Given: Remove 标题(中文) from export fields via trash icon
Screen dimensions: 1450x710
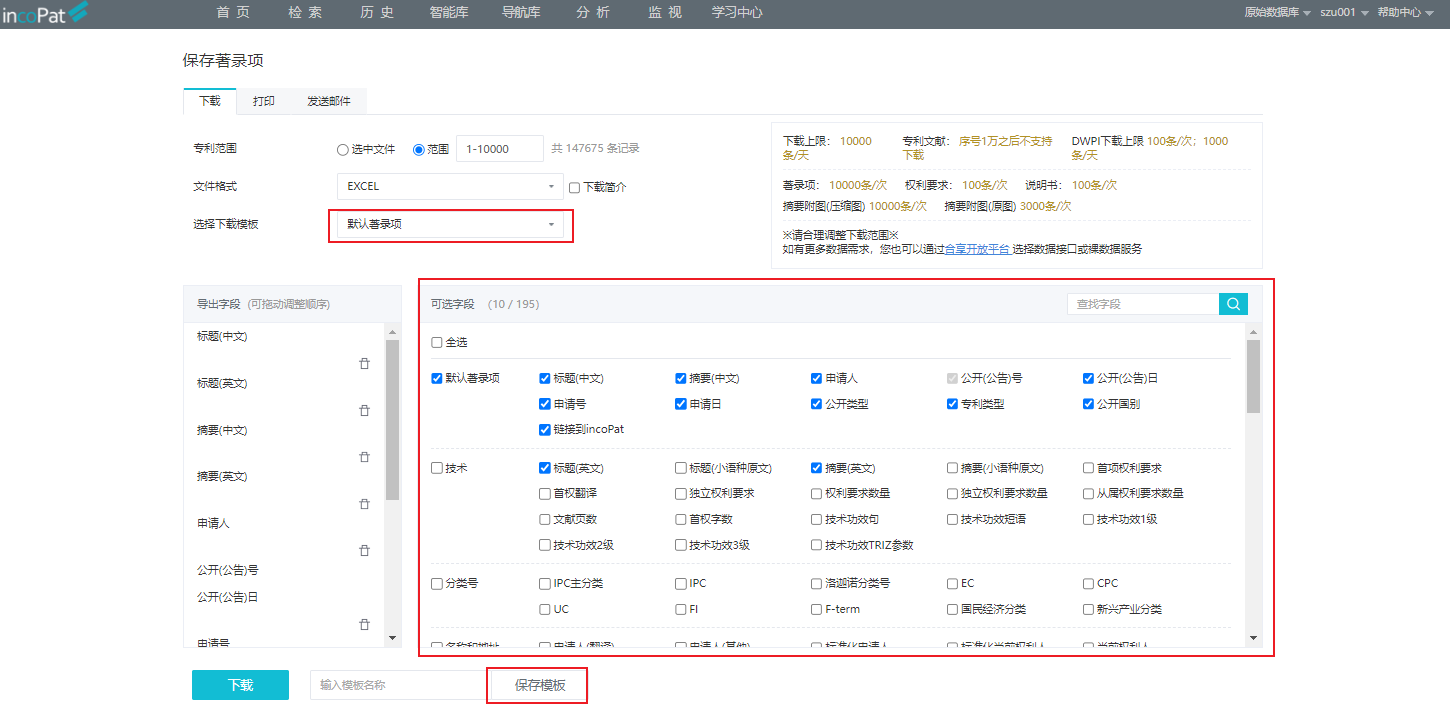Looking at the screenshot, I should click(364, 364).
